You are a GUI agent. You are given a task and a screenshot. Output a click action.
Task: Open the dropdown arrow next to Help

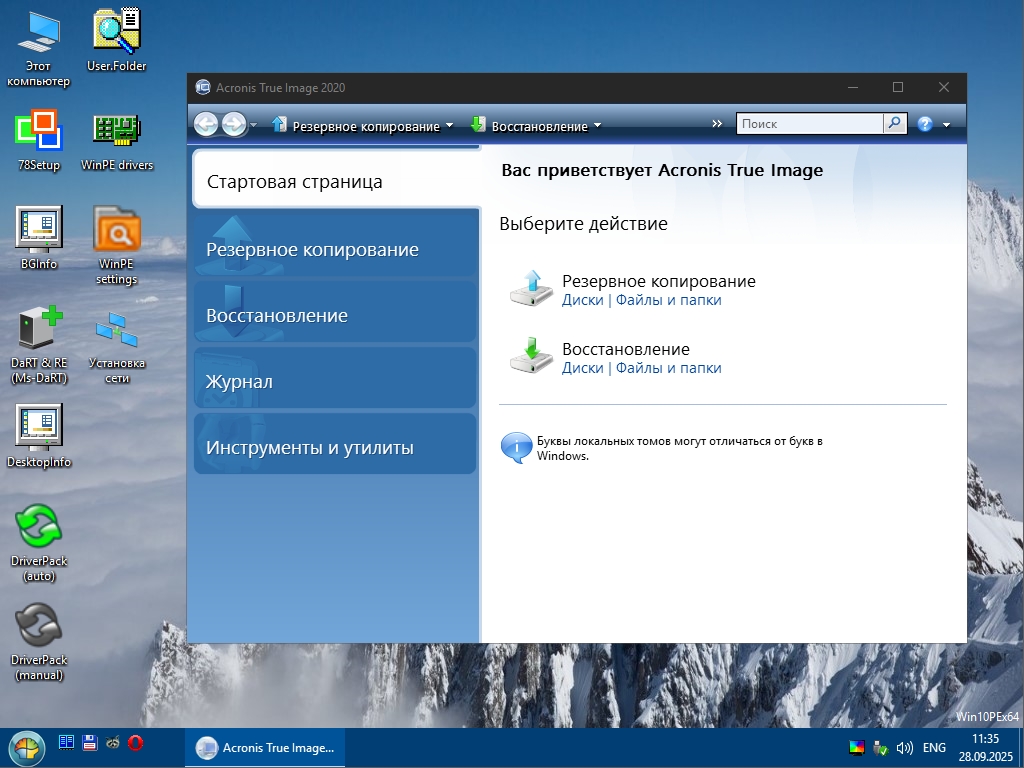coord(946,125)
